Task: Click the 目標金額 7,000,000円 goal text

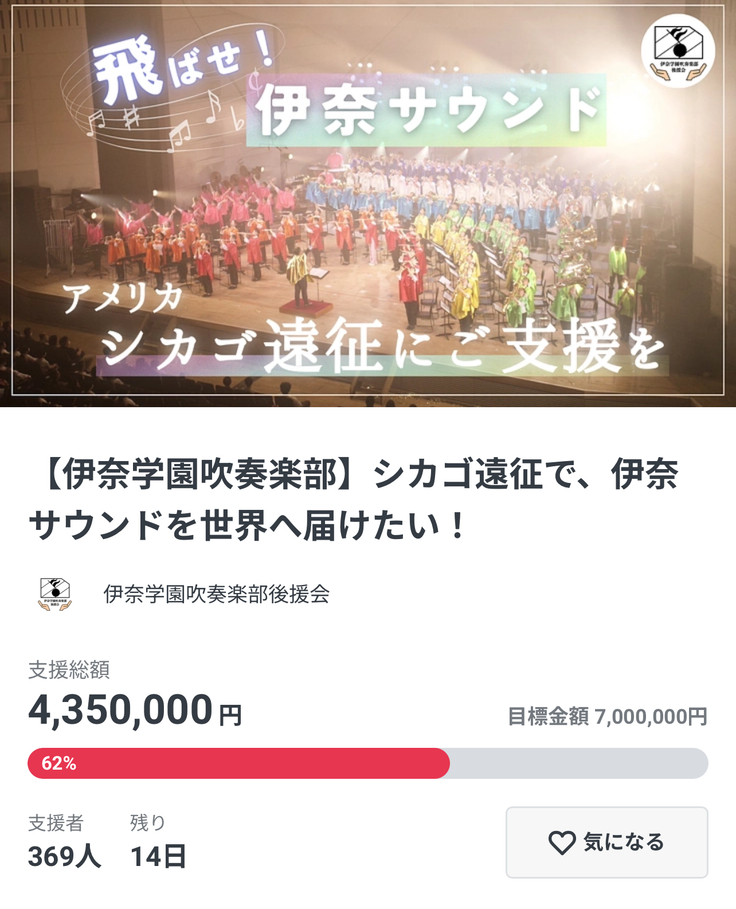Action: tap(607, 716)
